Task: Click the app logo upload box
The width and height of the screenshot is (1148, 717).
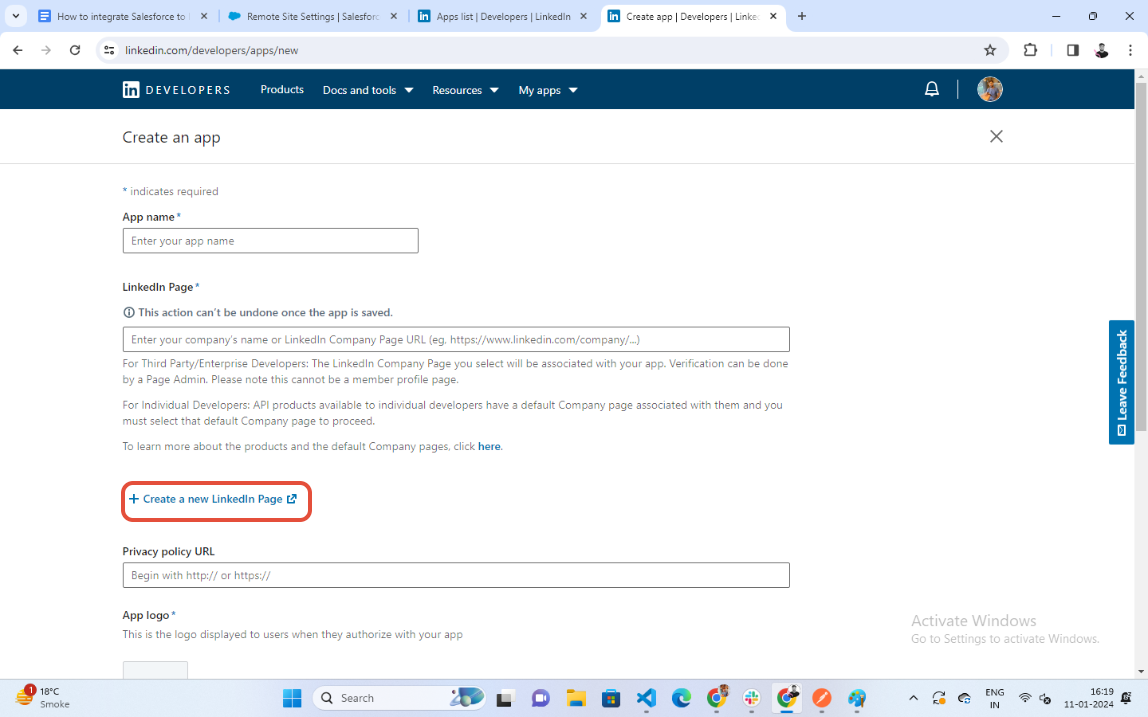Action: 155,669
